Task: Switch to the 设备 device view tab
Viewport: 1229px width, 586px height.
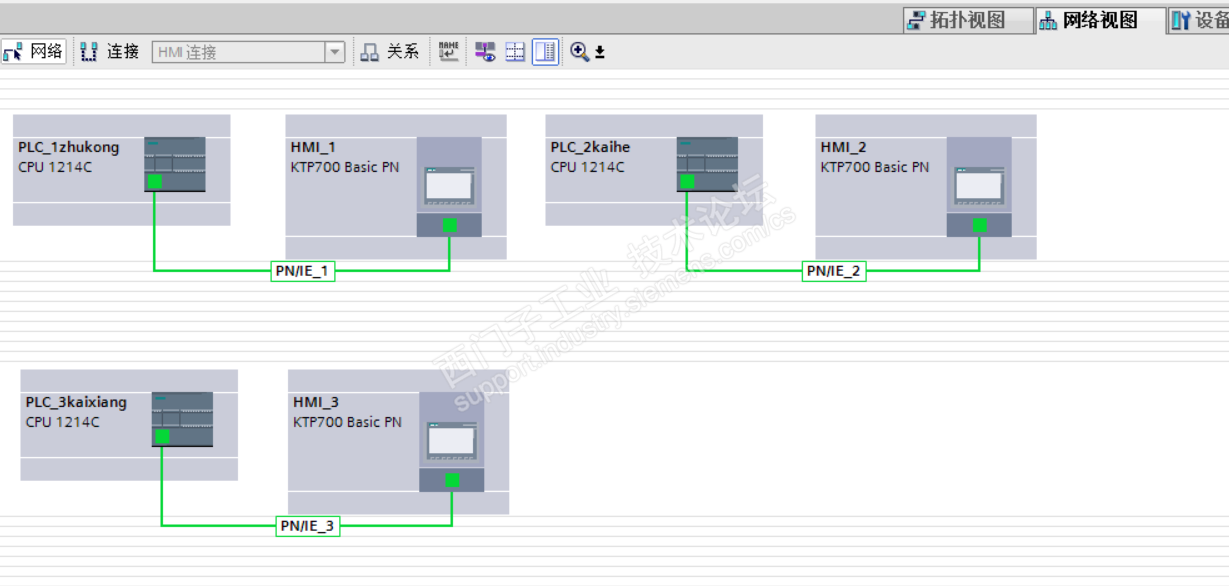Action: coord(1199,20)
